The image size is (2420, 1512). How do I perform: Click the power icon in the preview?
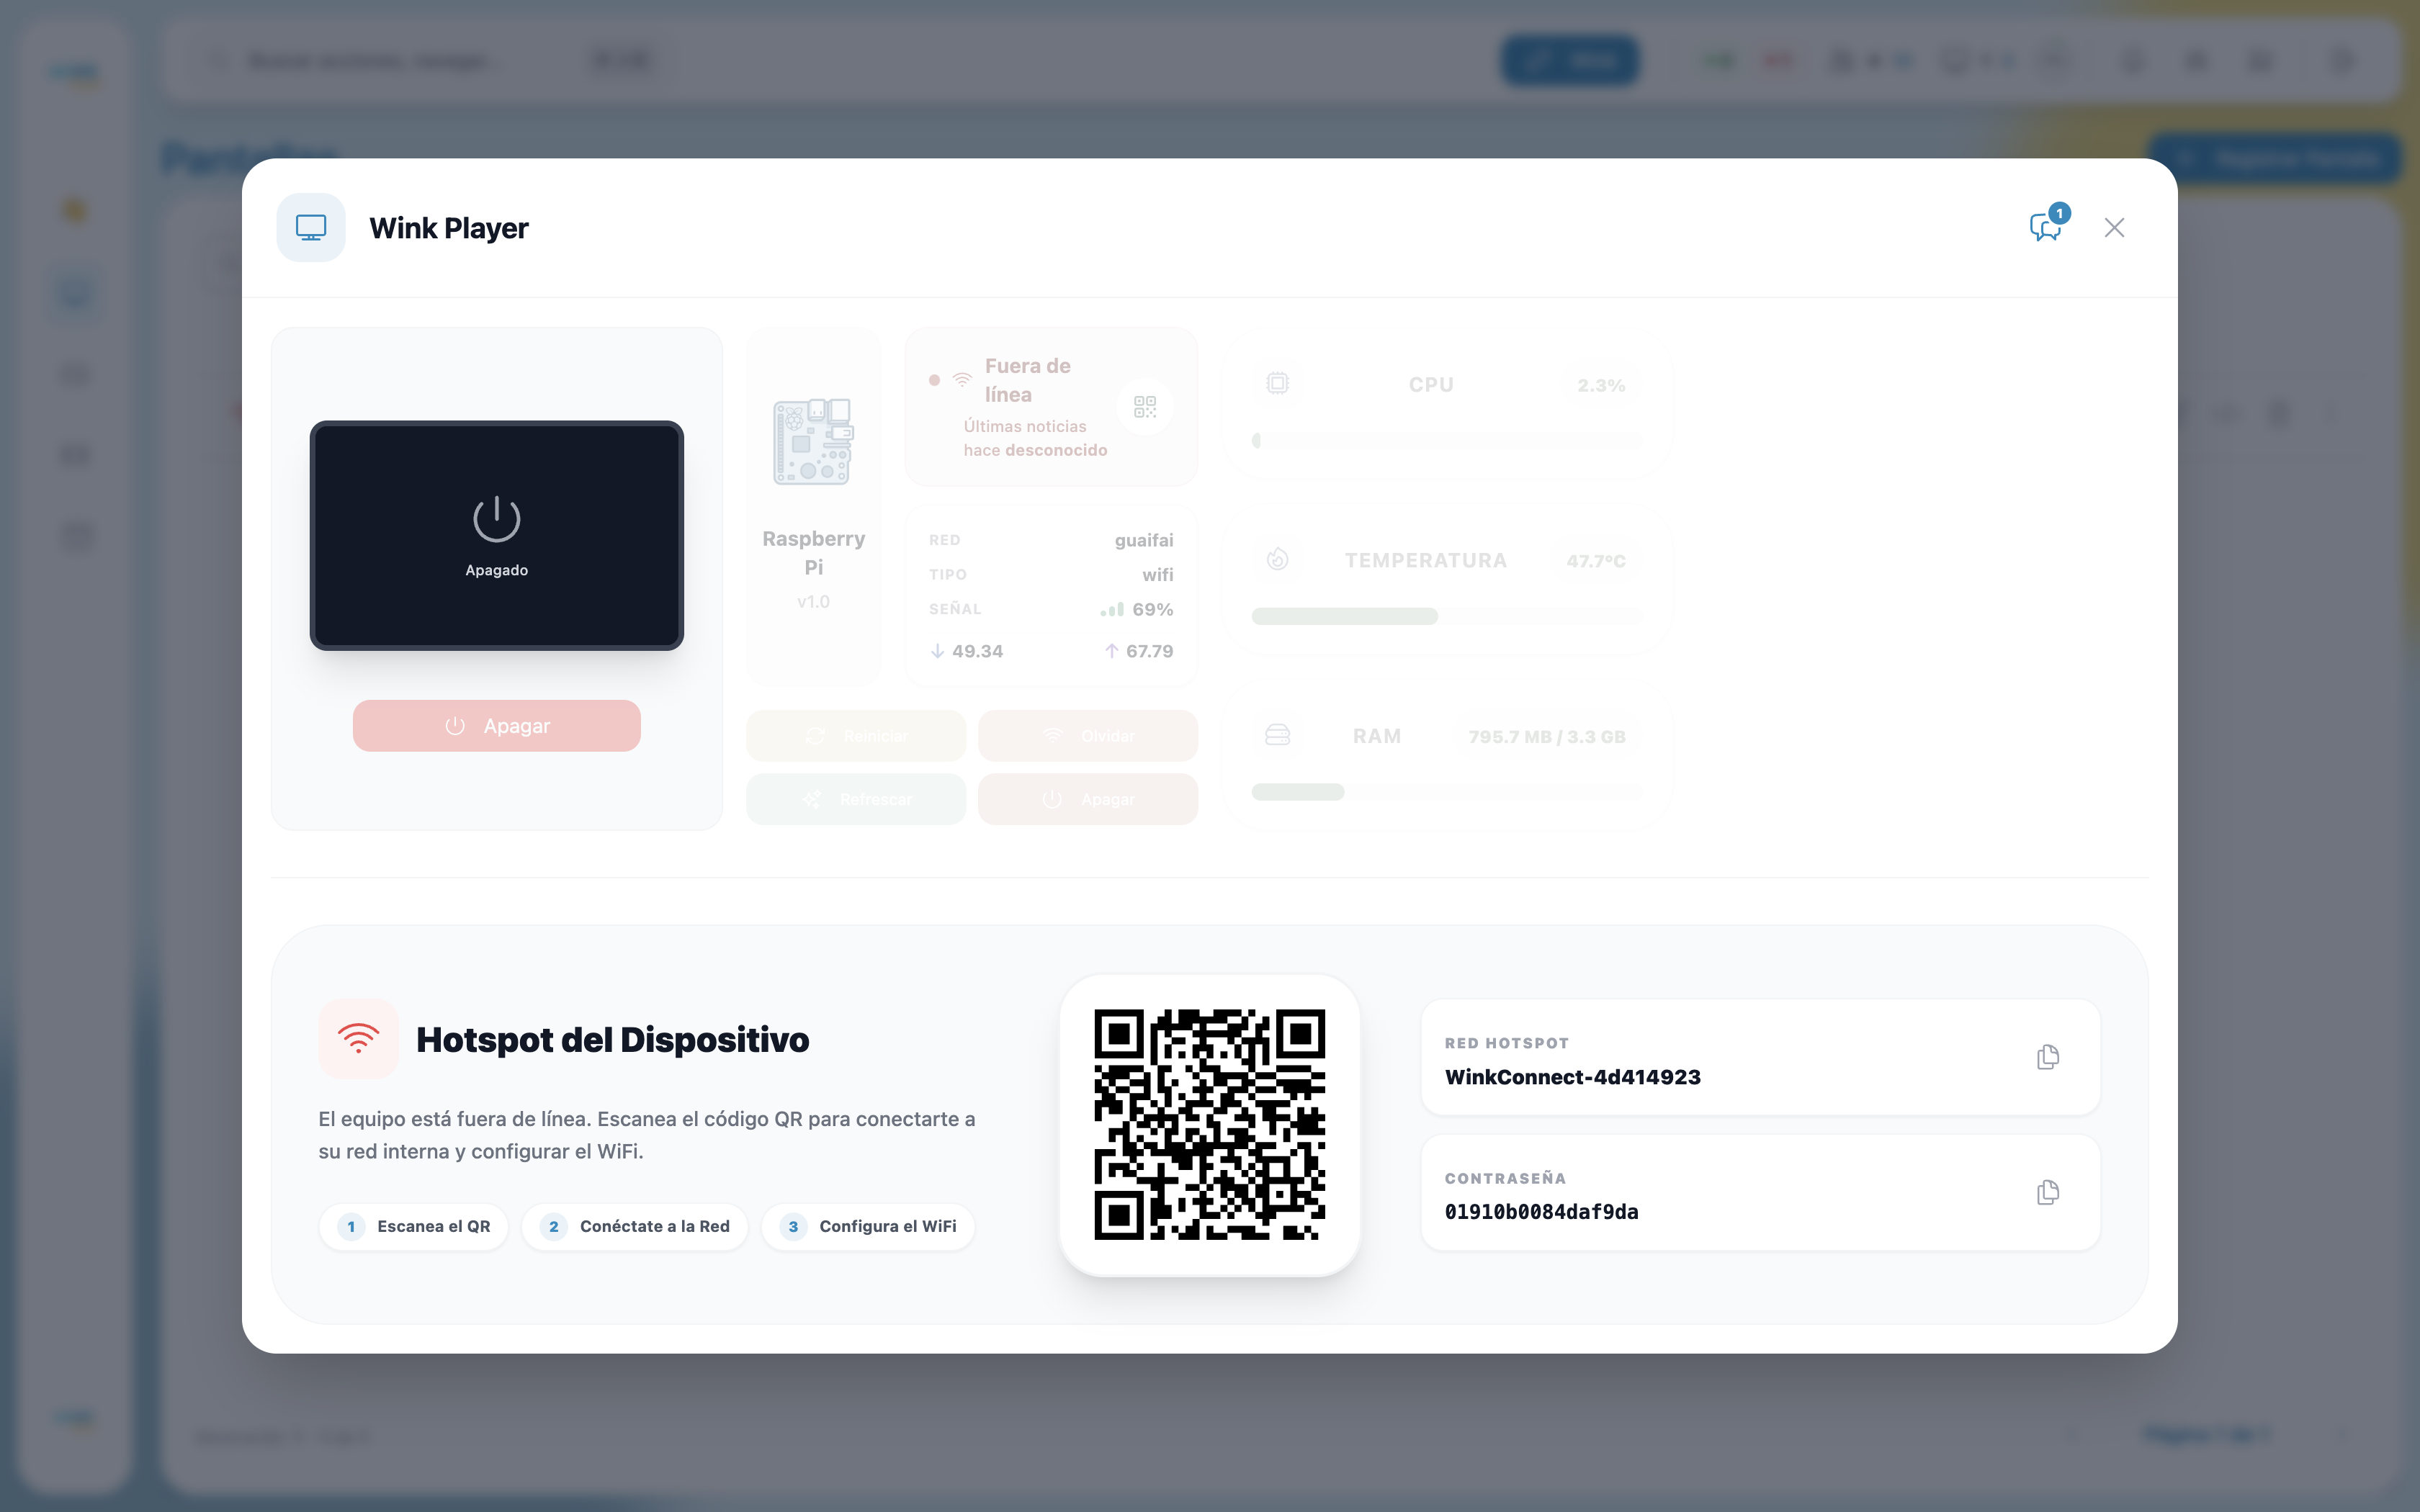pyautogui.click(x=497, y=519)
